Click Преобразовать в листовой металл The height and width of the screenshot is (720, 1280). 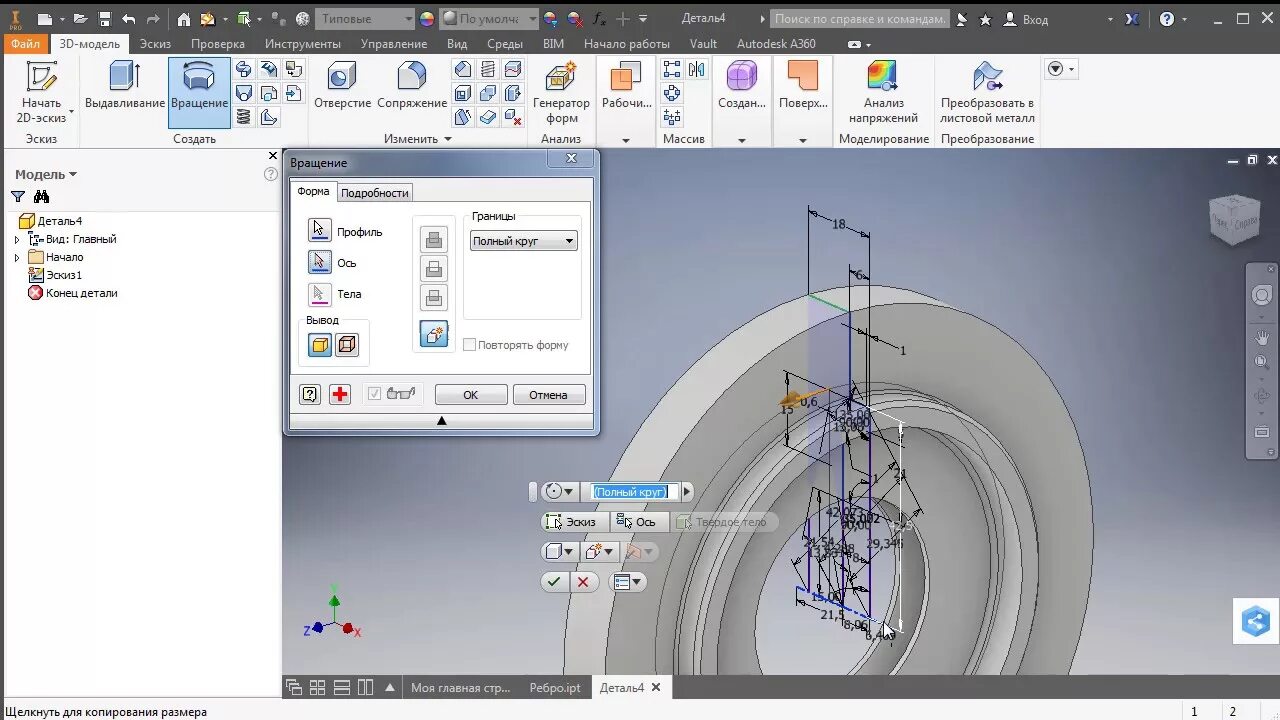point(987,93)
